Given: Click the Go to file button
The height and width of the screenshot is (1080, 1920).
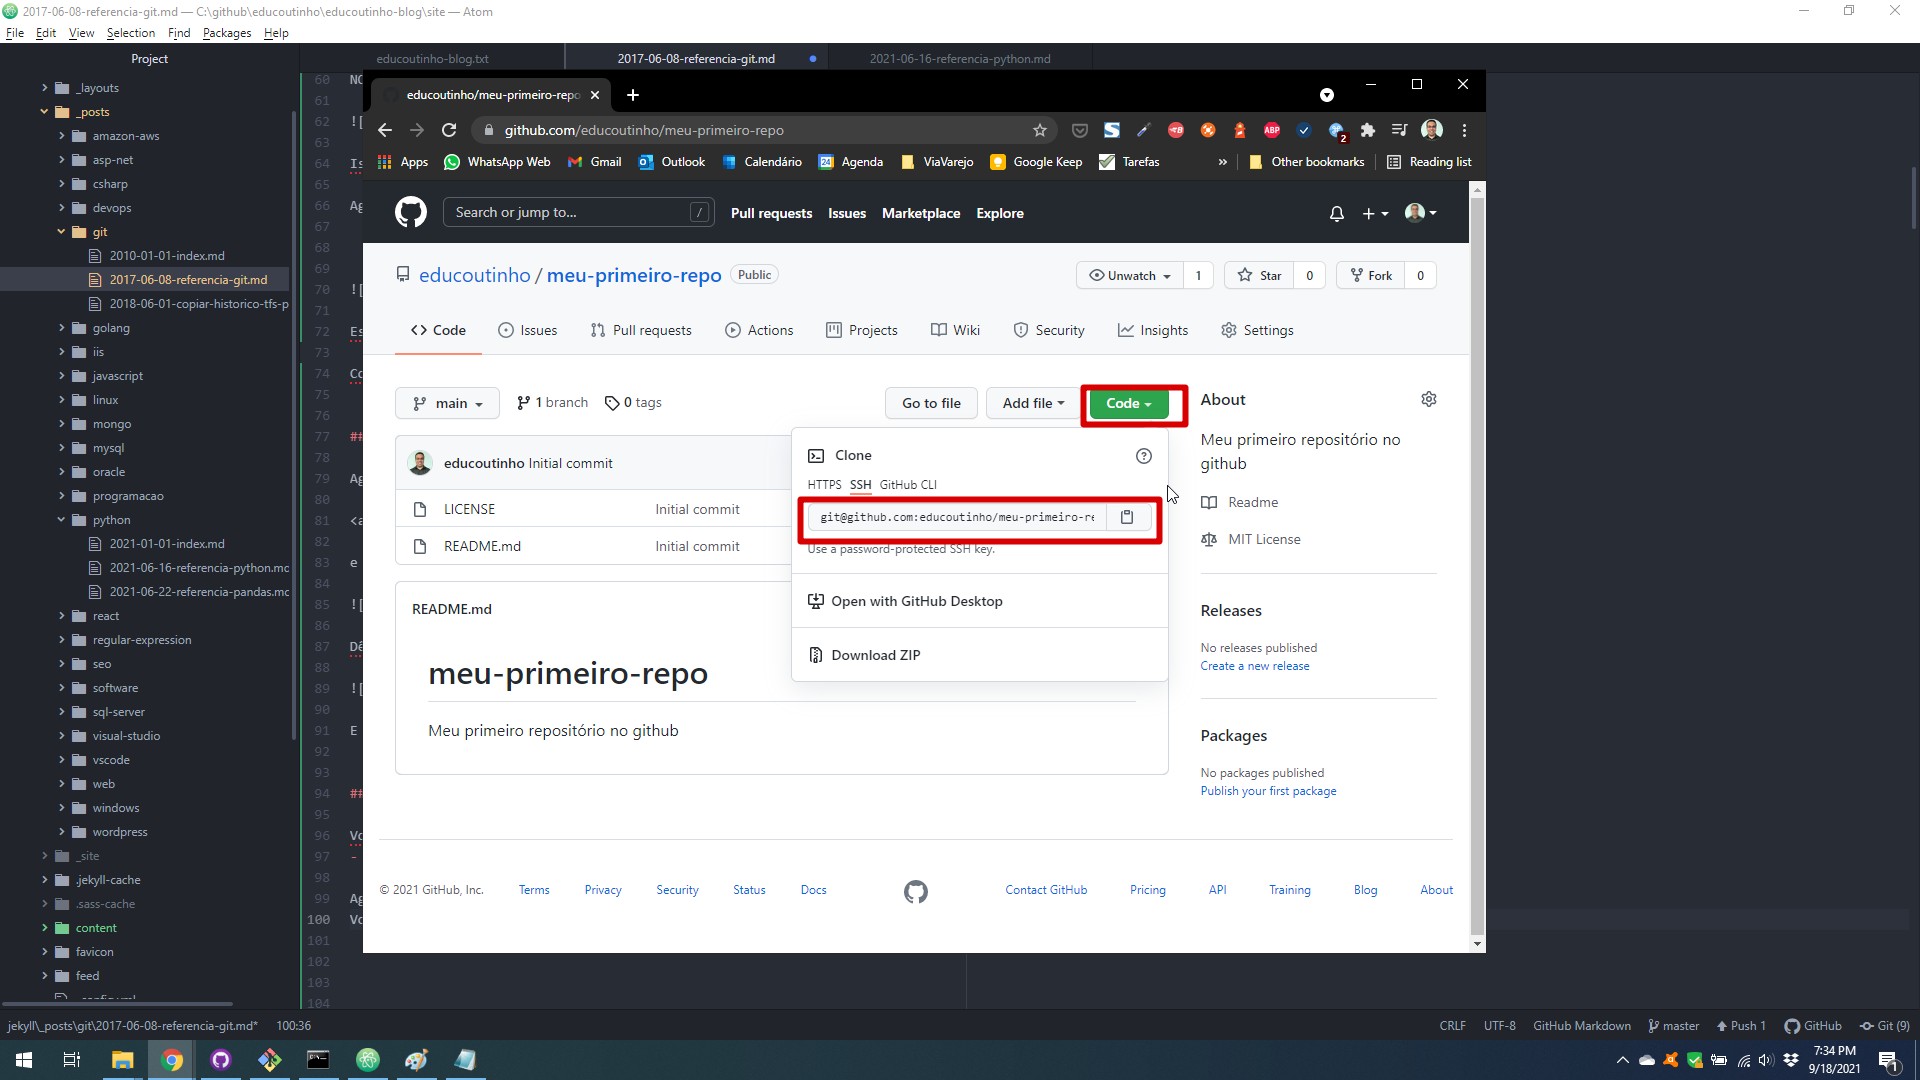Looking at the screenshot, I should pyautogui.click(x=931, y=403).
